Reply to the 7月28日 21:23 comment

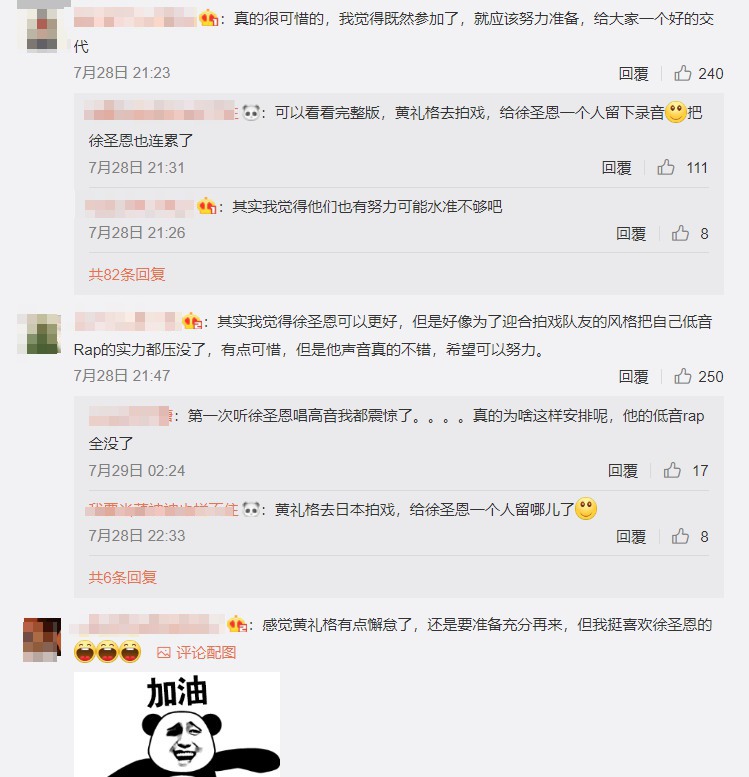point(634,74)
